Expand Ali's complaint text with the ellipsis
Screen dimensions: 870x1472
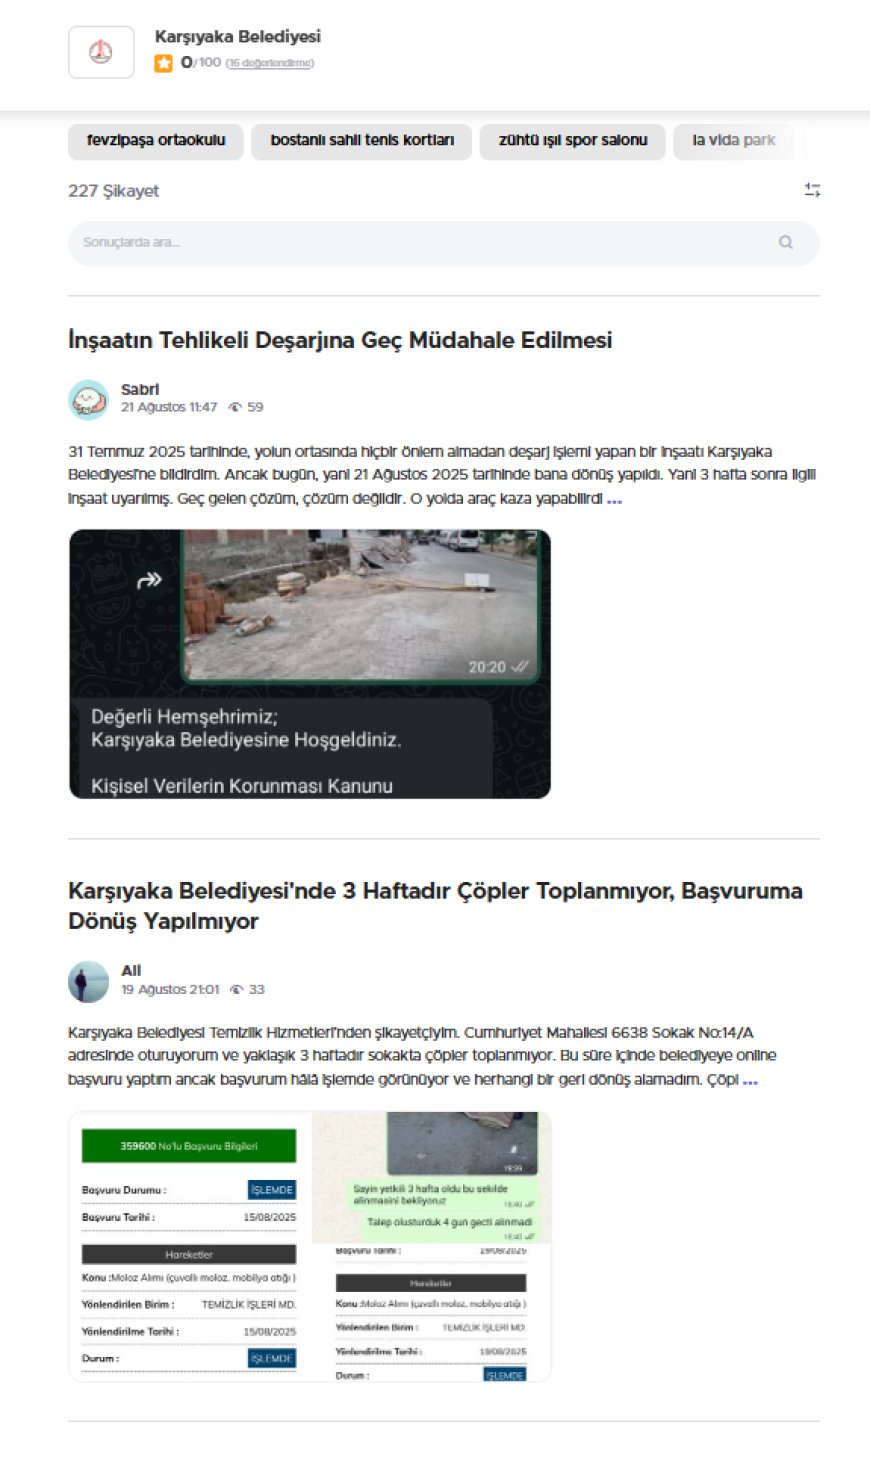coord(750,1080)
